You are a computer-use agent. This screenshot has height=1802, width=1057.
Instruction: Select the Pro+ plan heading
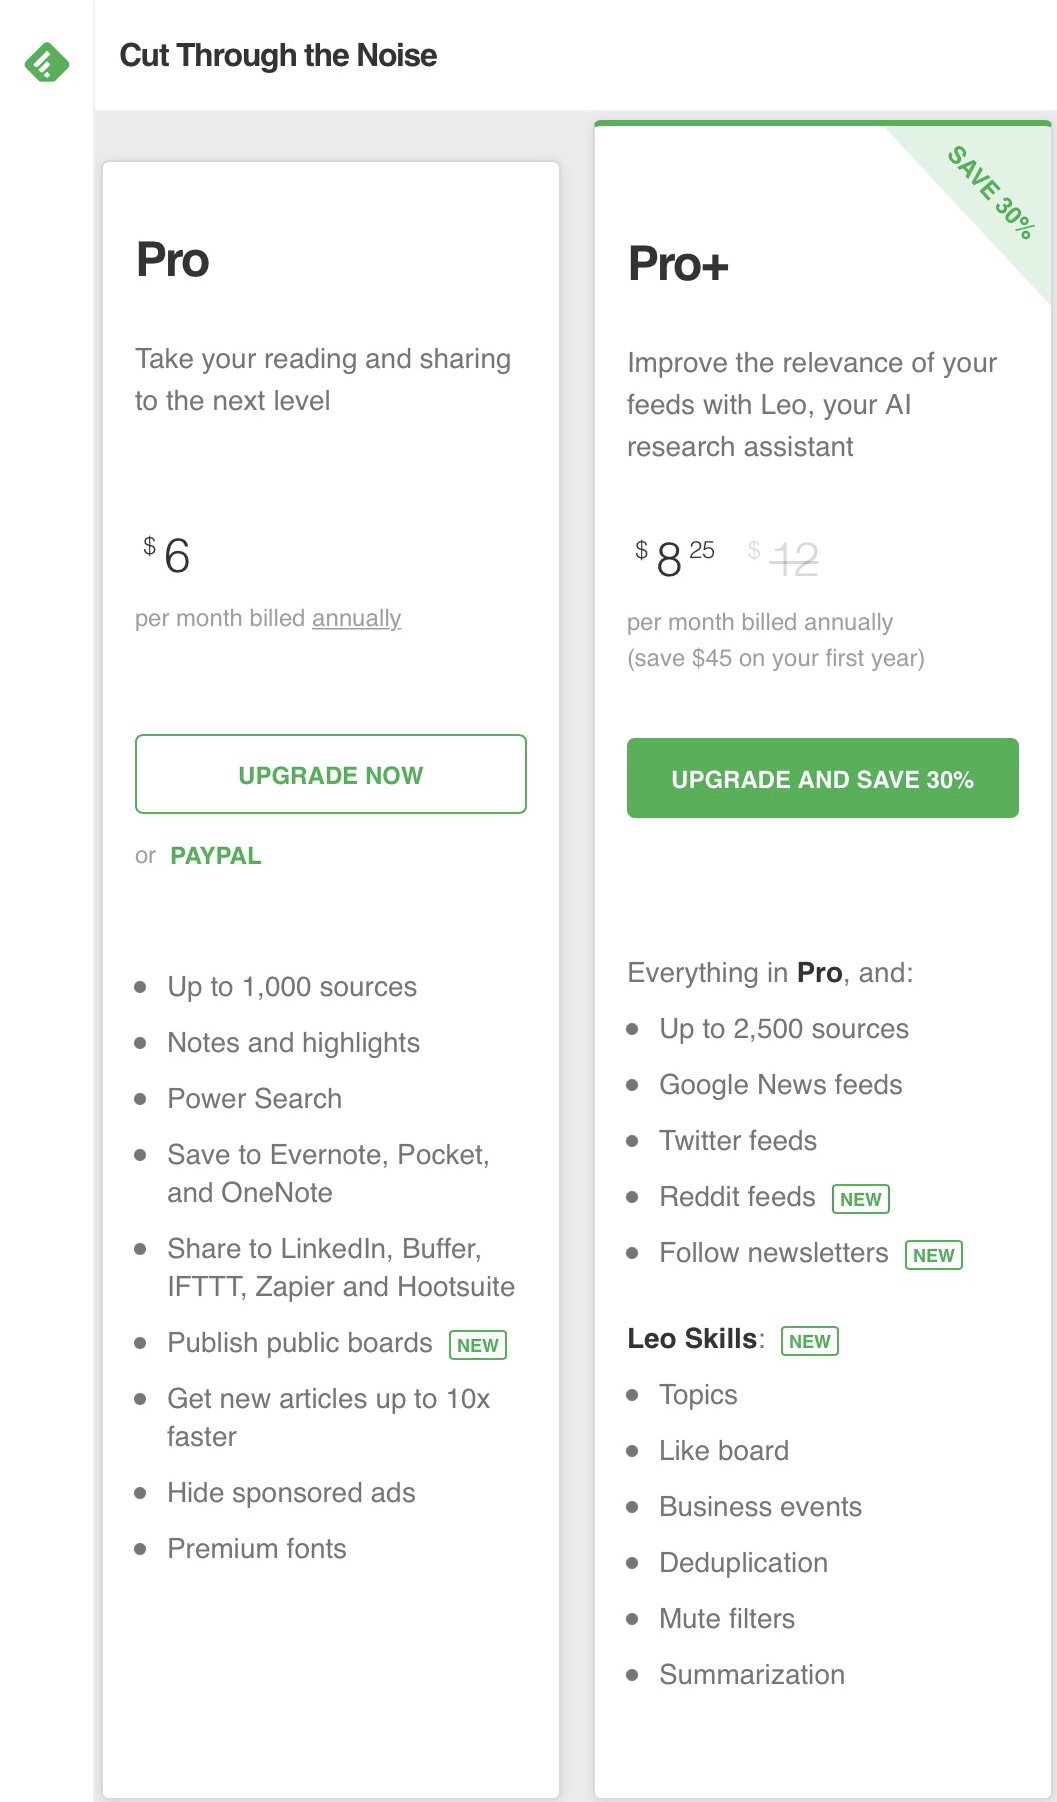click(x=678, y=264)
